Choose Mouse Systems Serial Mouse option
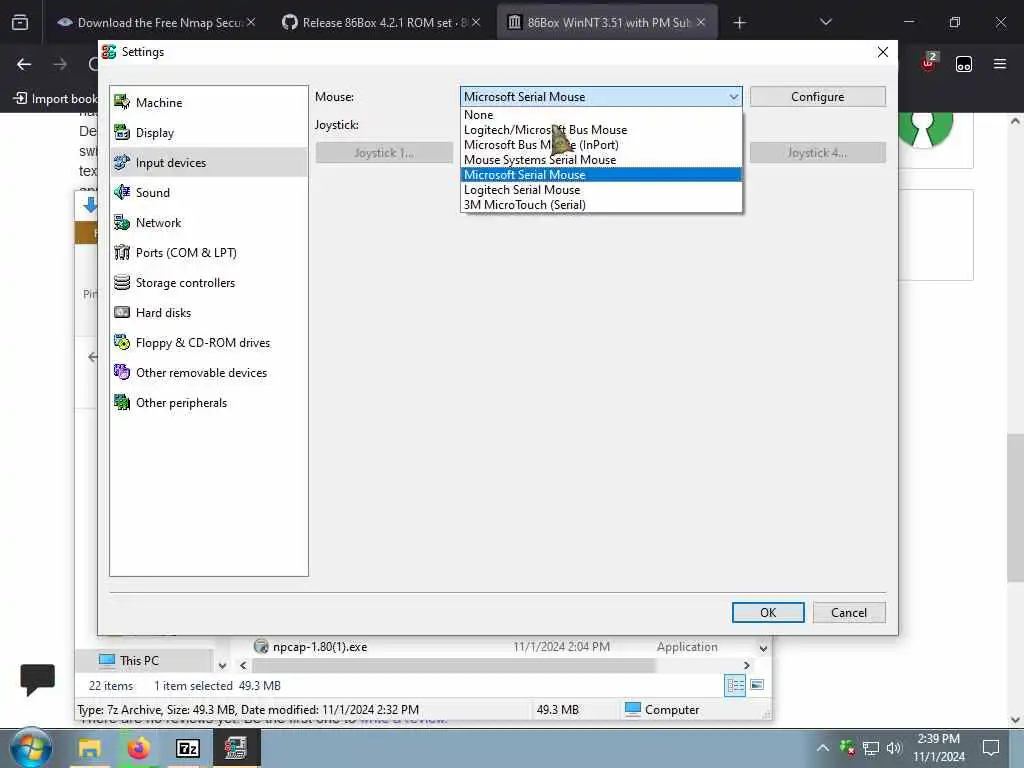Screen dimensions: 1024x768 pyautogui.click(x=601, y=160)
